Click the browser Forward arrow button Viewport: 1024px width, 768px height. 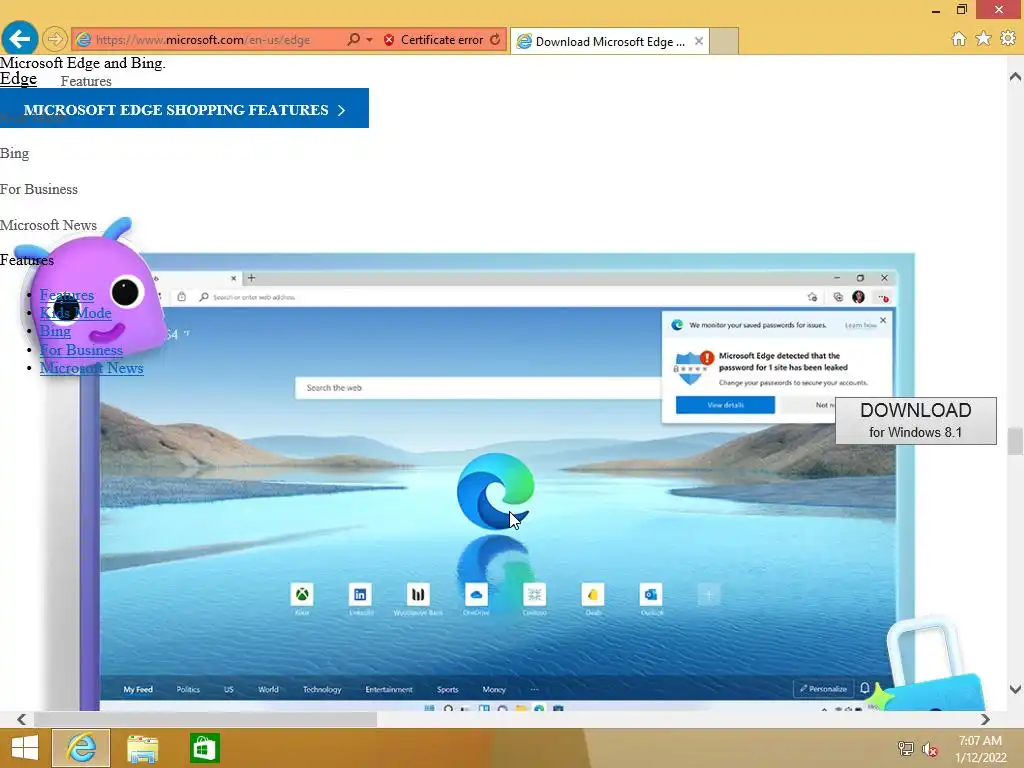point(55,39)
